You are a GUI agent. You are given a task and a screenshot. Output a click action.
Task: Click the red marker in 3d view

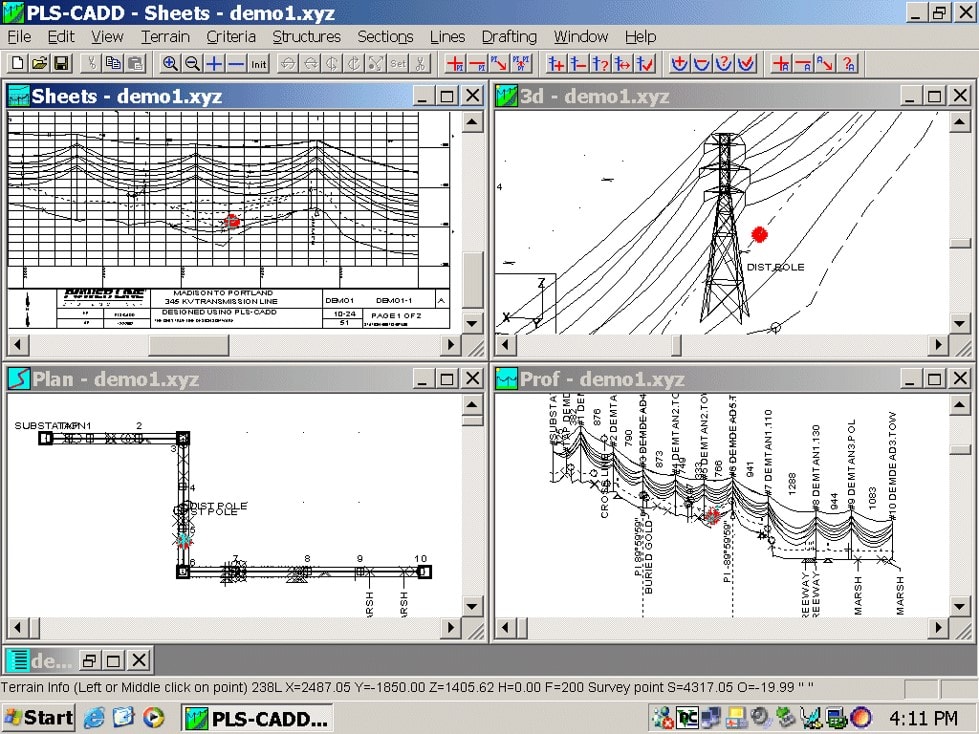tap(759, 234)
